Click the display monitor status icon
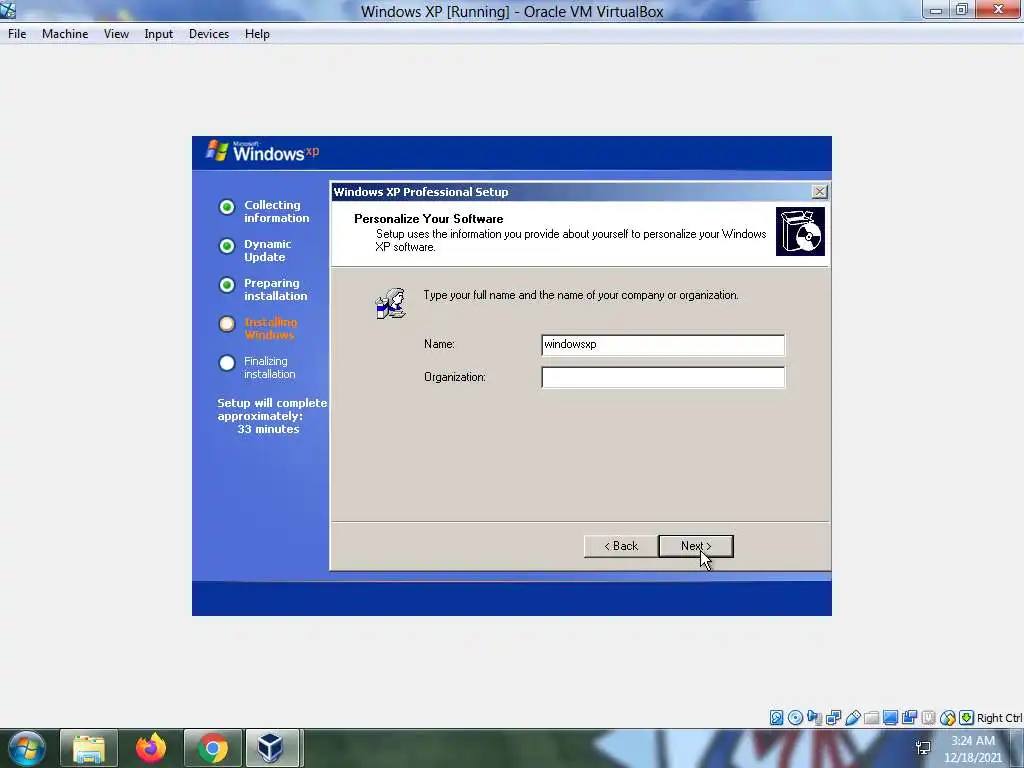Viewport: 1024px width, 768px height. pos(890,718)
